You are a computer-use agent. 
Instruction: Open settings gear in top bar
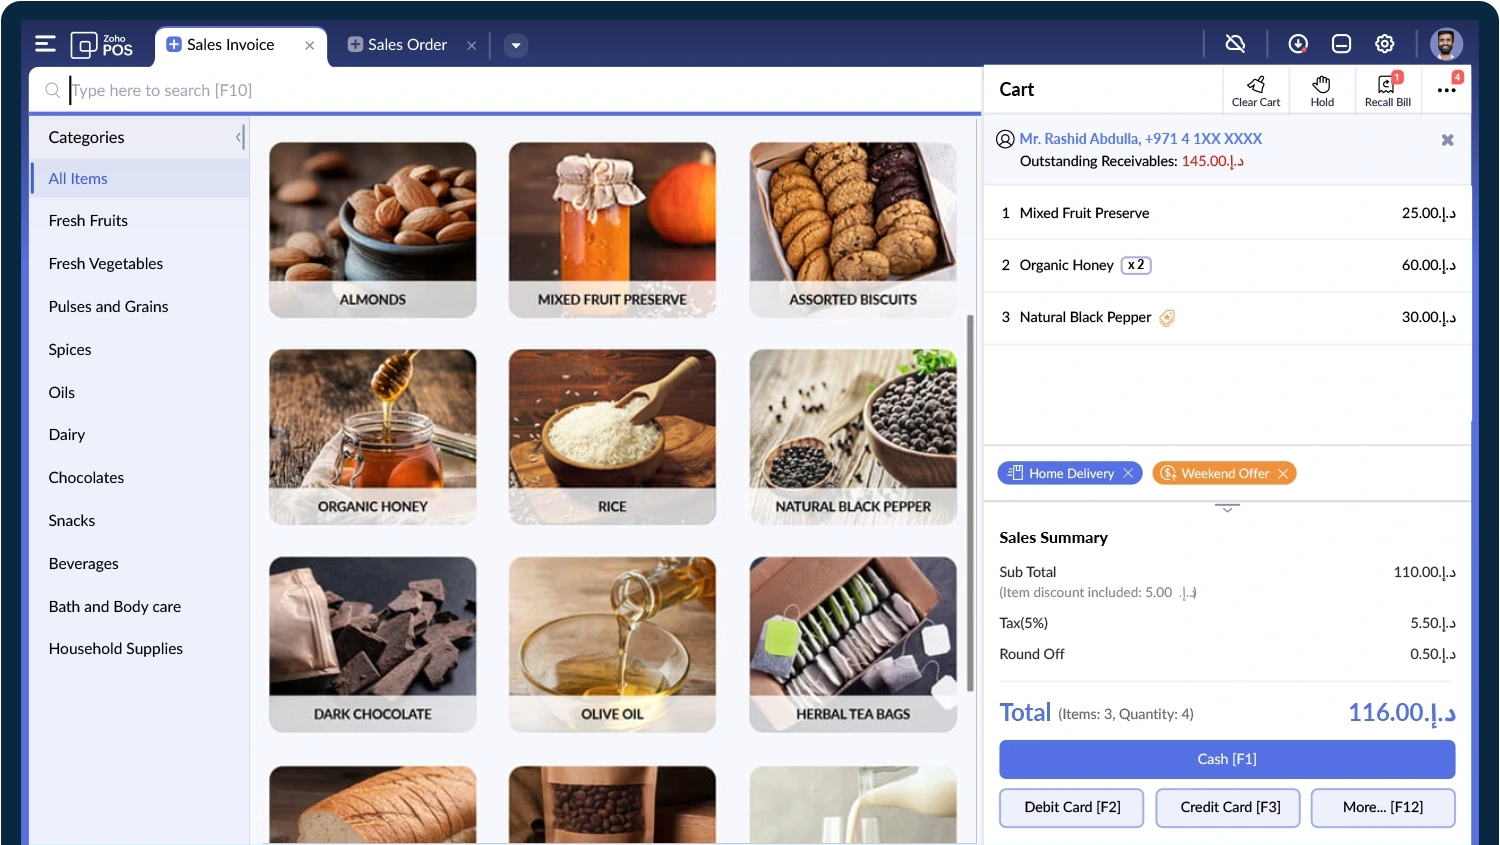pyautogui.click(x=1384, y=44)
